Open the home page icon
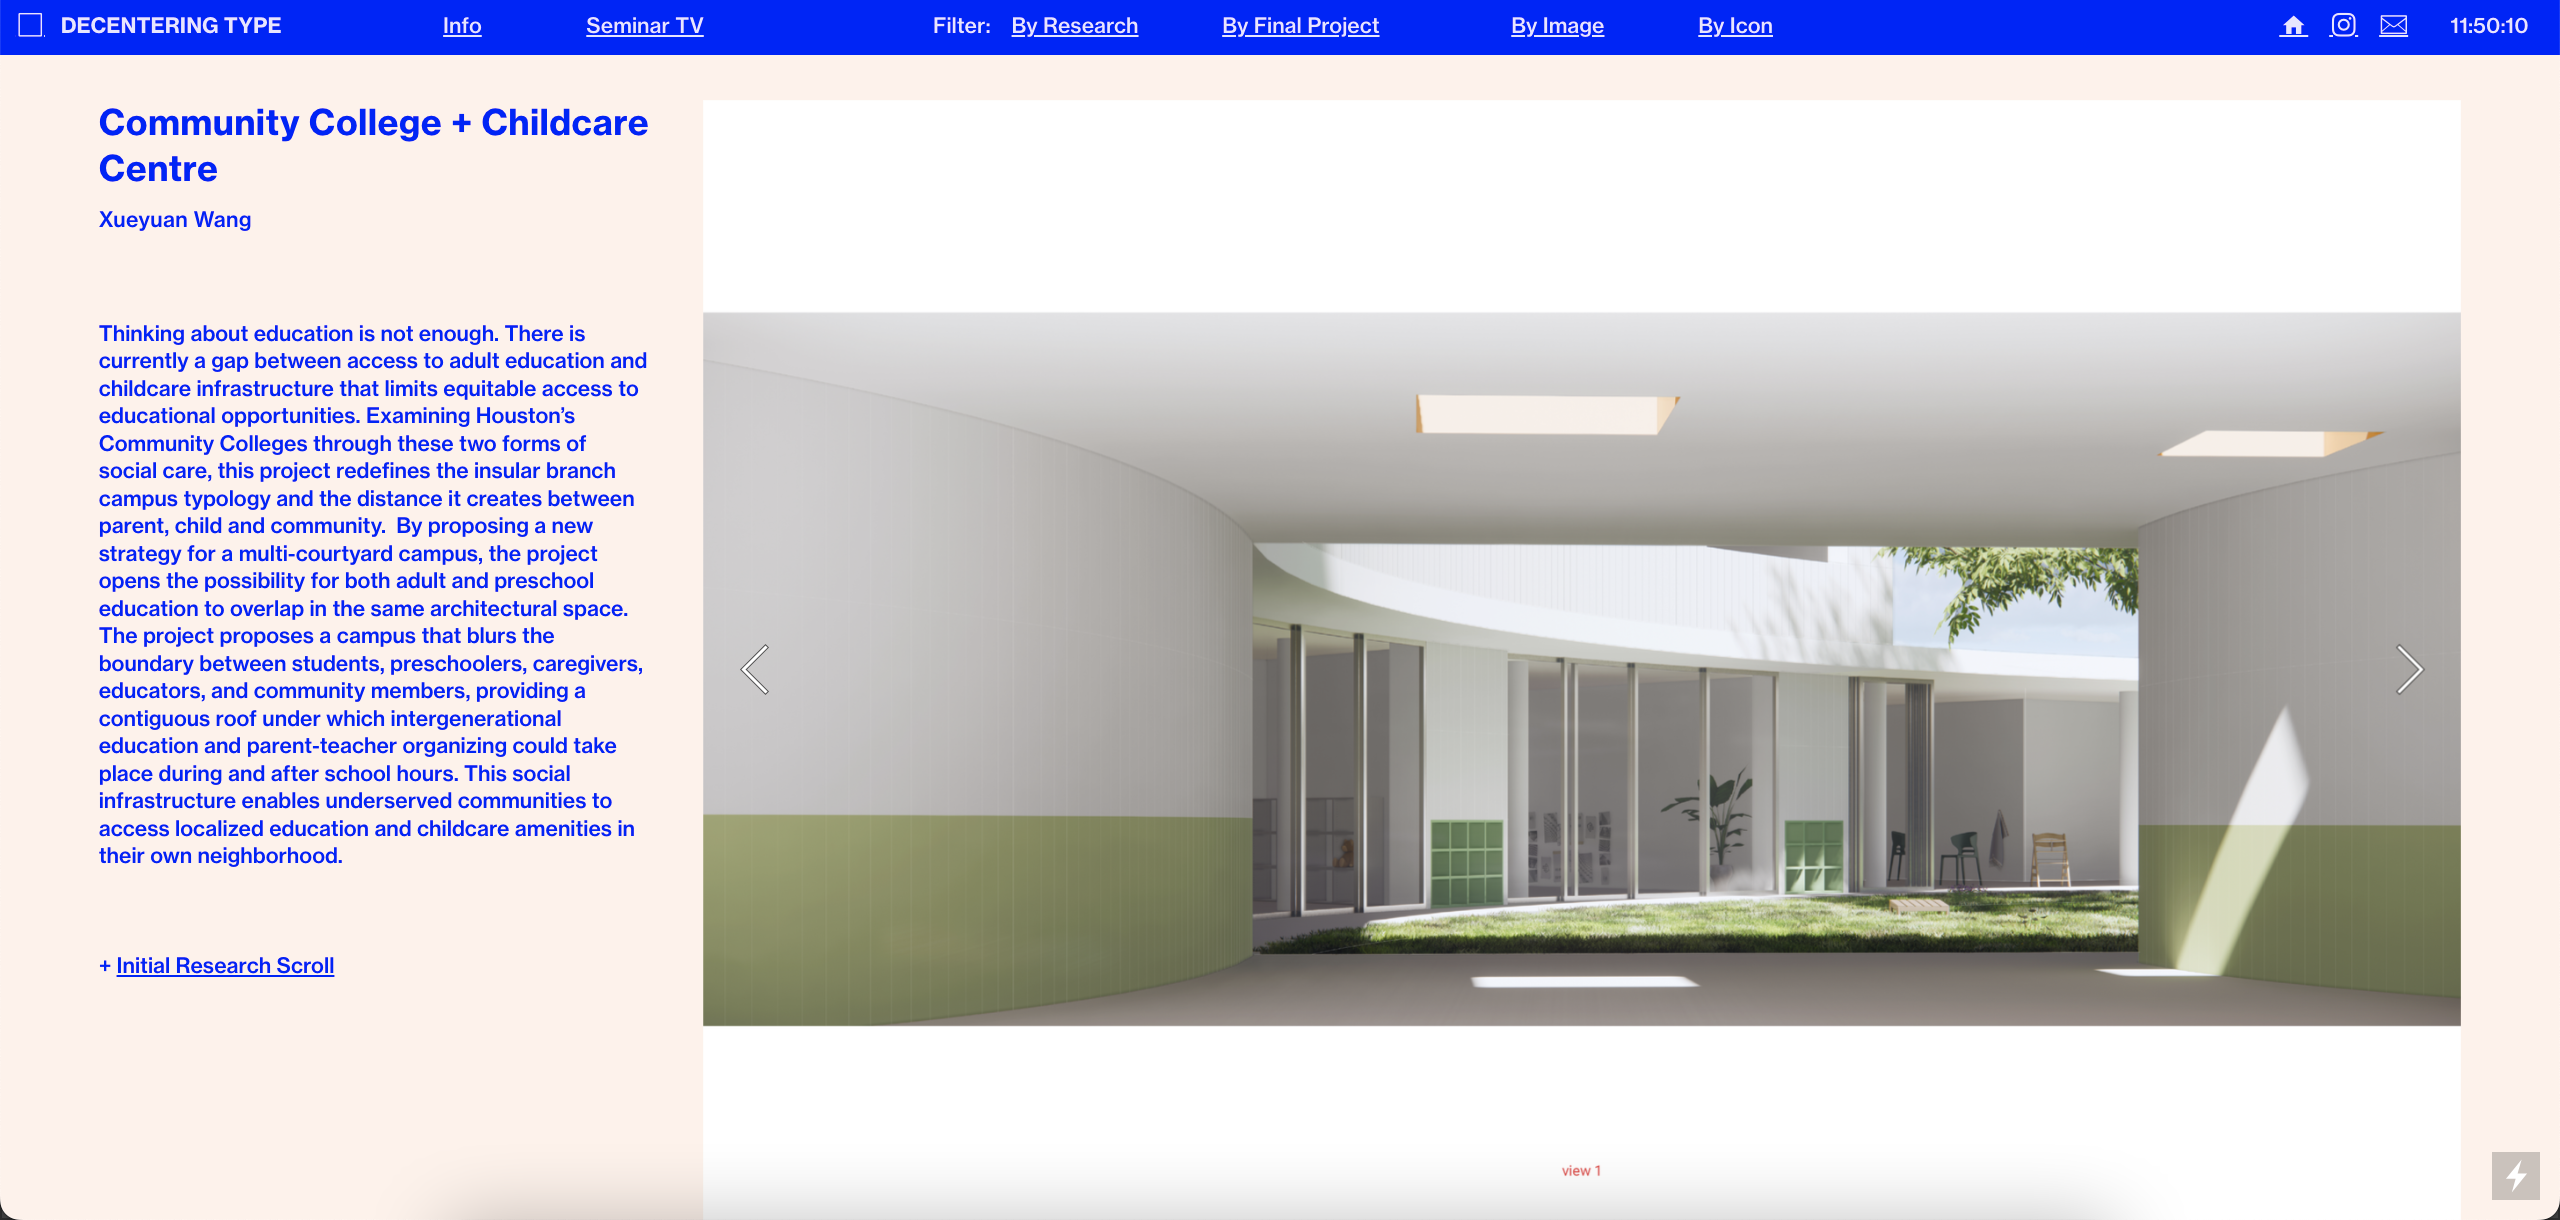 (2293, 26)
